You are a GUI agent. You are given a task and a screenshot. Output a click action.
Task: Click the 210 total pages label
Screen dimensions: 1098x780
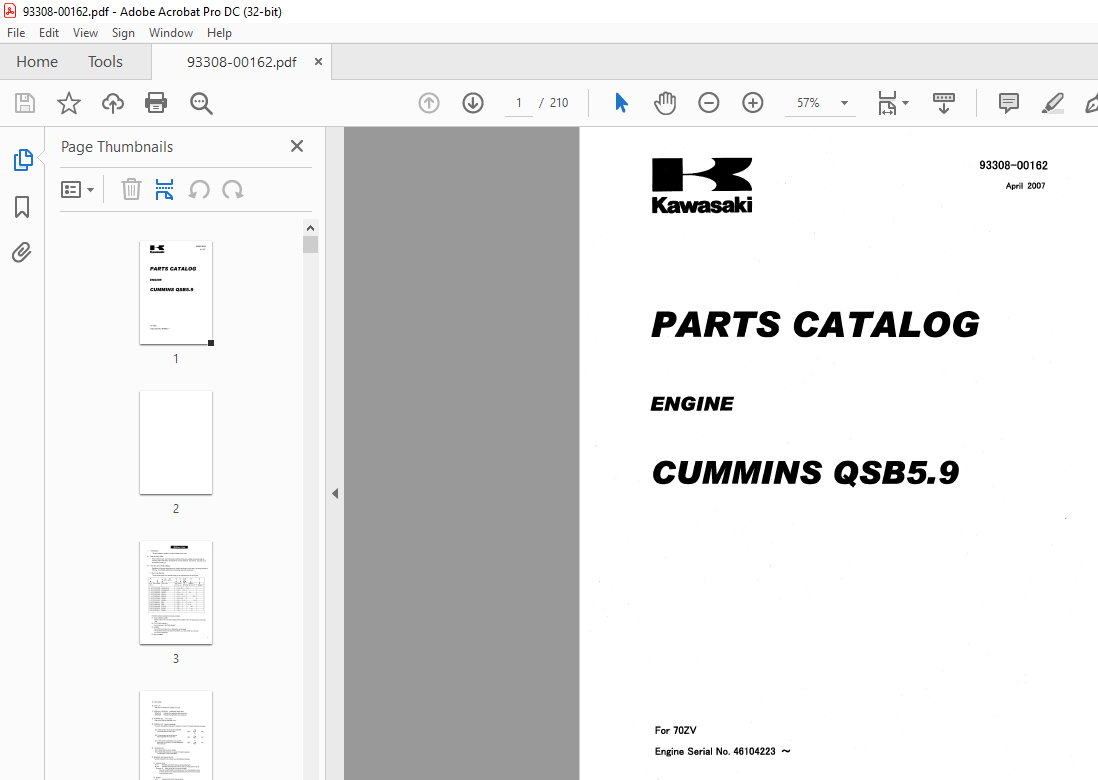[559, 103]
